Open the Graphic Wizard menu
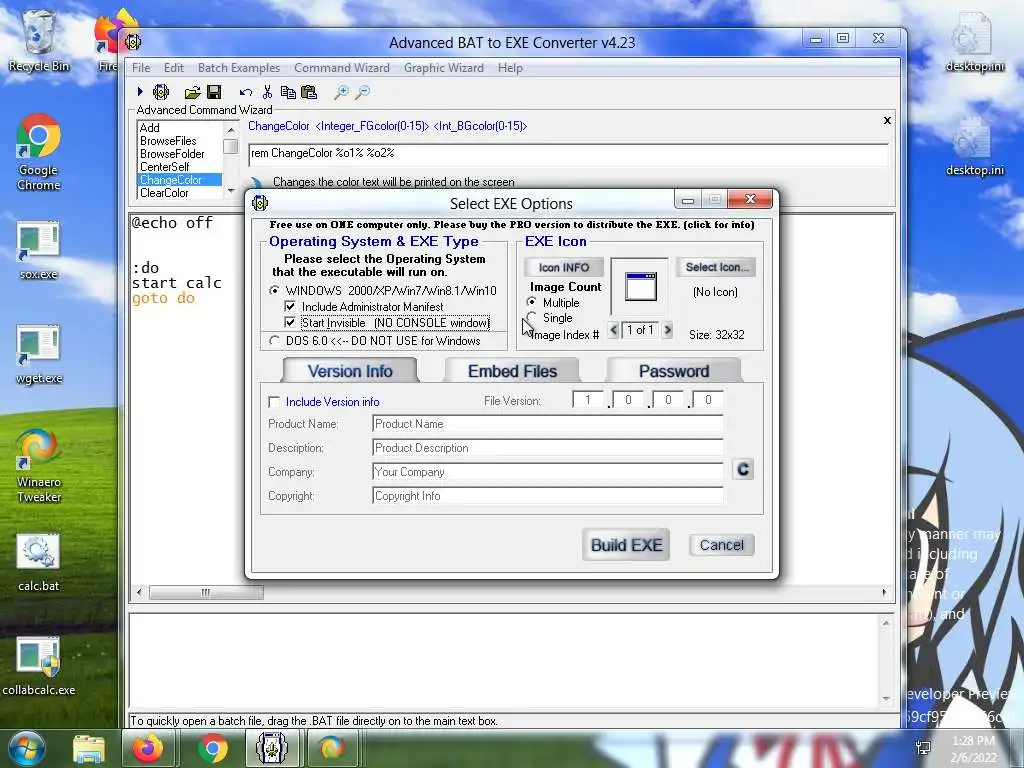The height and width of the screenshot is (768, 1024). [x=444, y=68]
